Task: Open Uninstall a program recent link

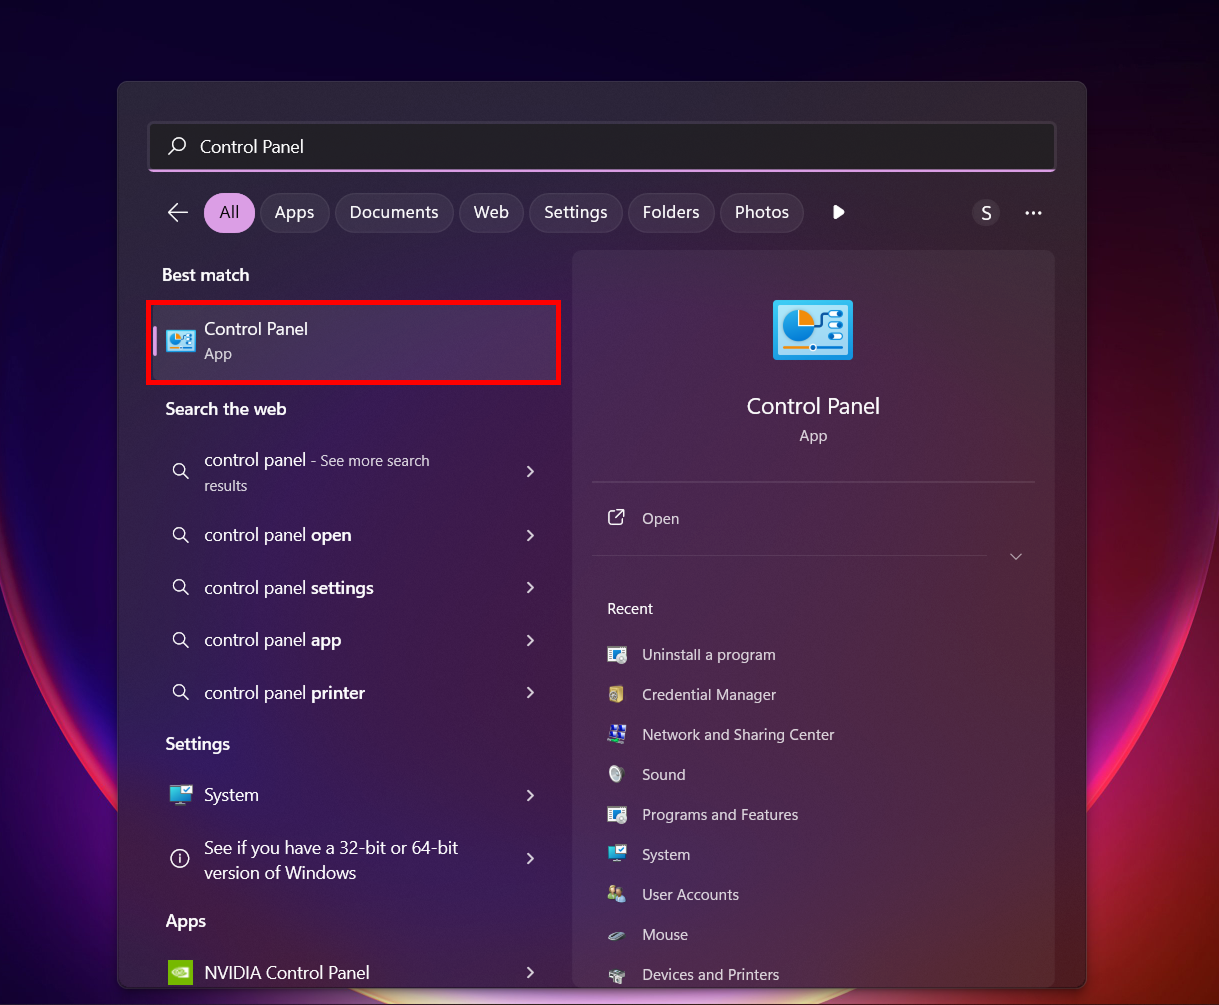Action: coord(708,654)
